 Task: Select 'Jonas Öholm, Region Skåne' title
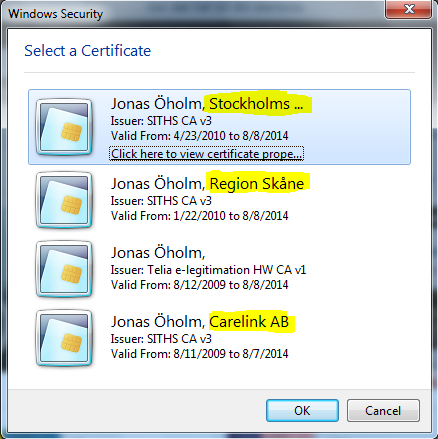click(x=207, y=184)
